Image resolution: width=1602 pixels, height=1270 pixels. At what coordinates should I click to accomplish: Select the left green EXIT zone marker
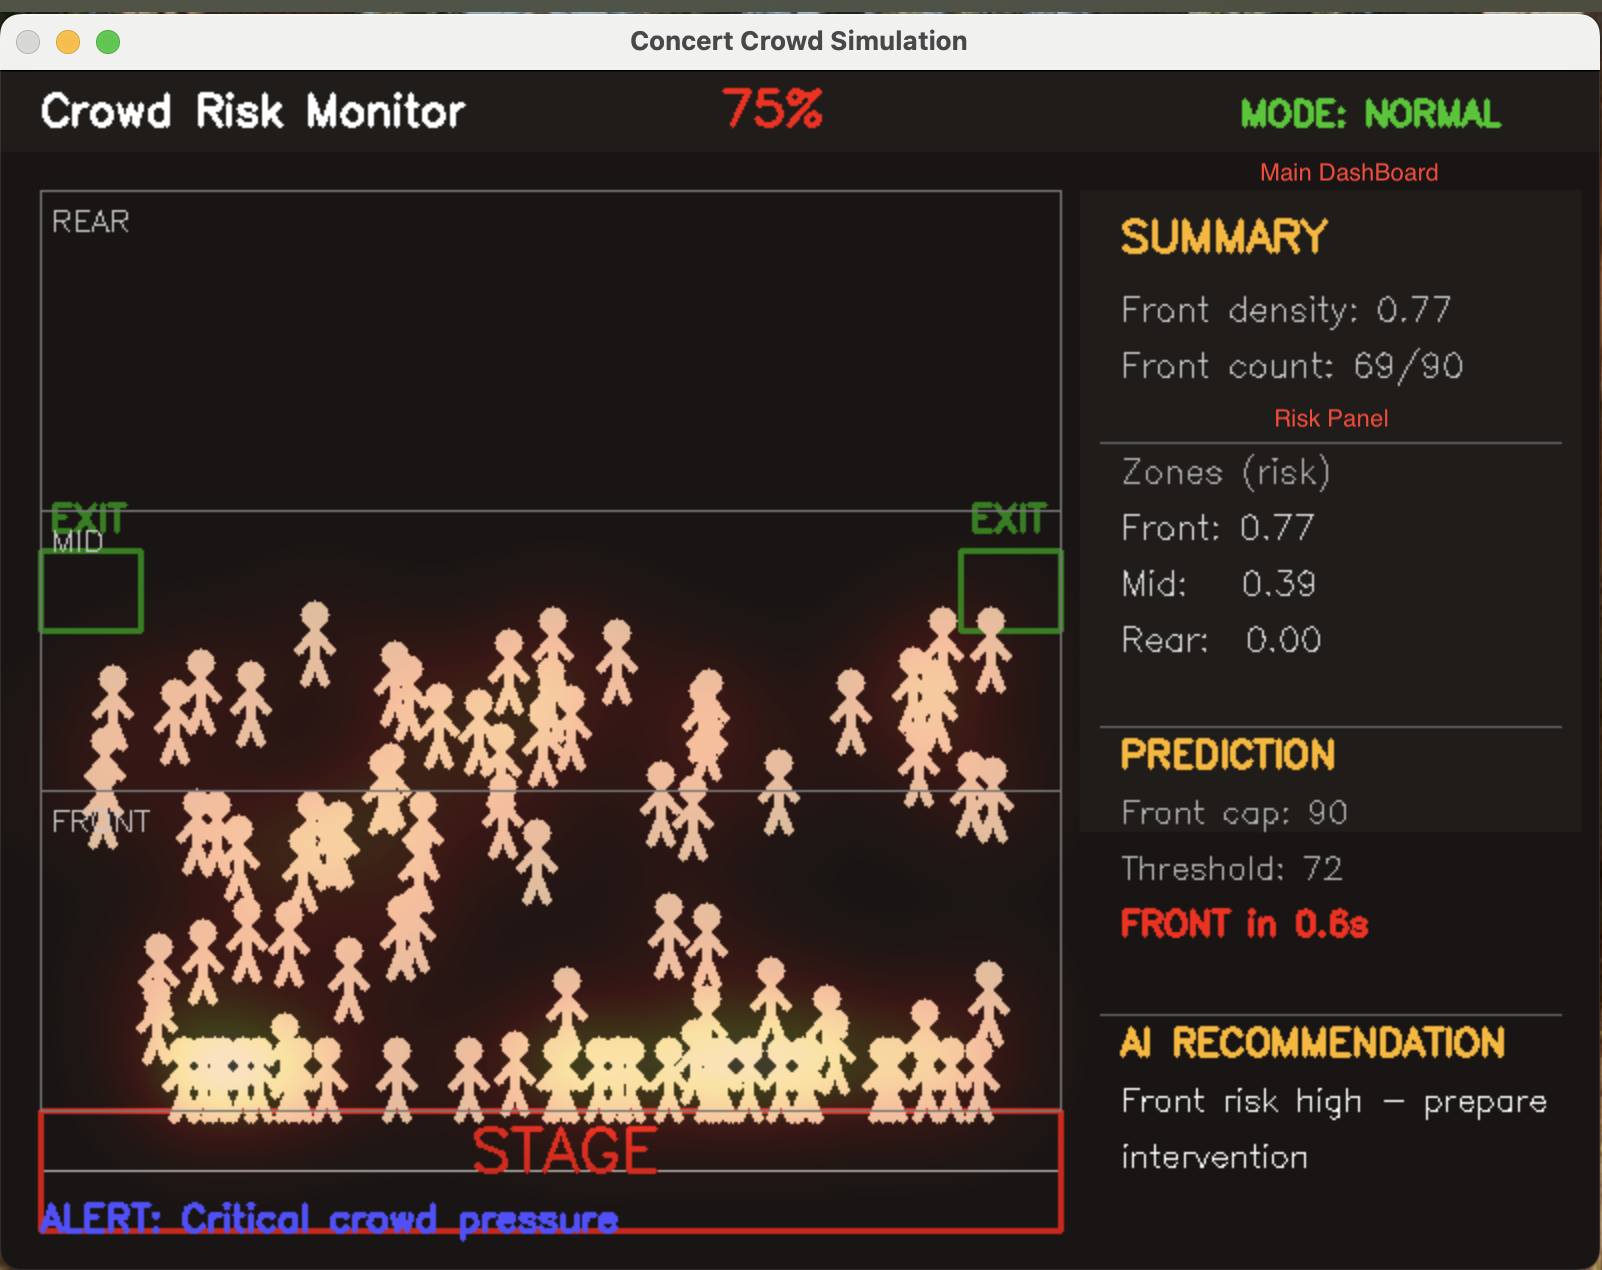91,590
